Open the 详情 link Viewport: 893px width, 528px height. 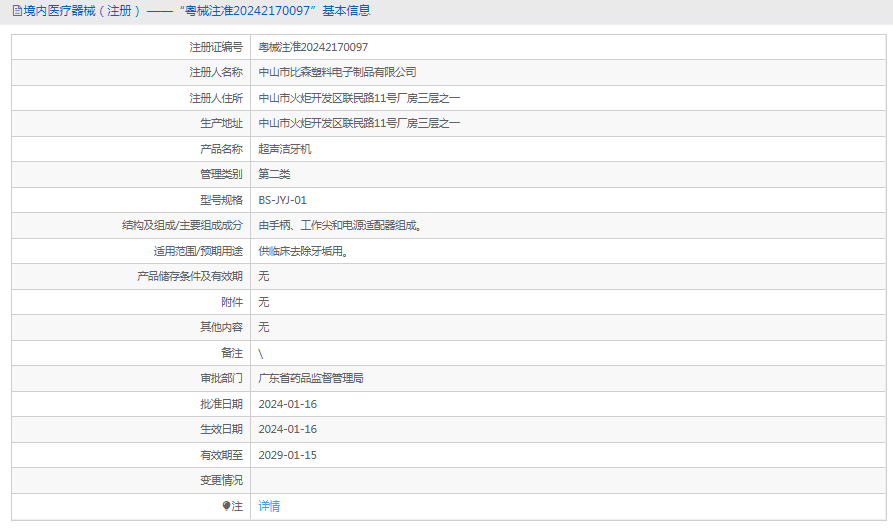pyautogui.click(x=269, y=506)
